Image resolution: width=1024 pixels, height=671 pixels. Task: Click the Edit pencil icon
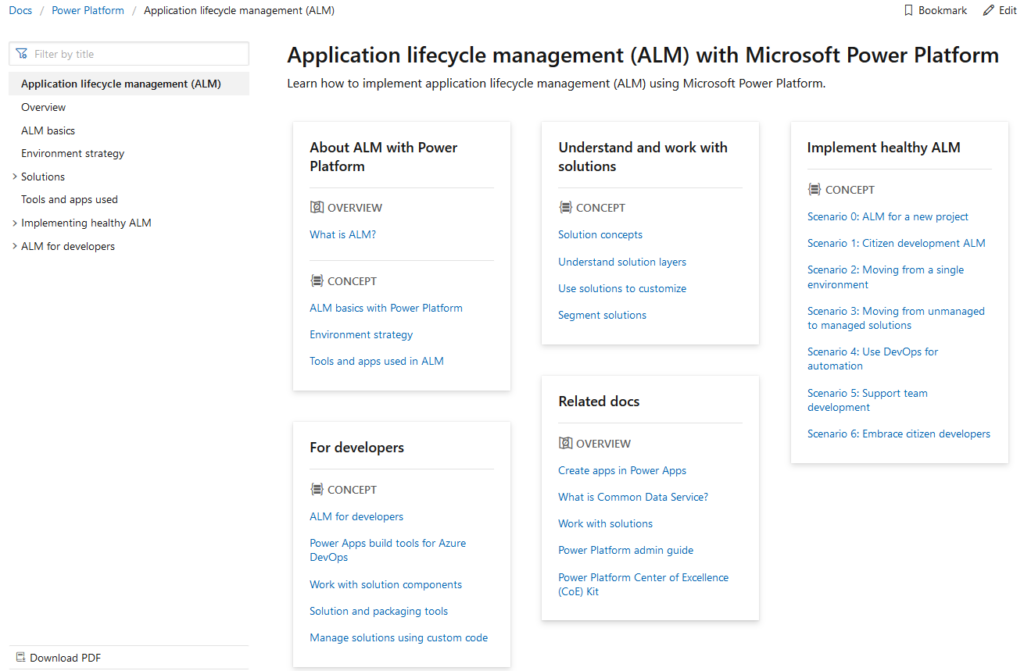click(988, 10)
